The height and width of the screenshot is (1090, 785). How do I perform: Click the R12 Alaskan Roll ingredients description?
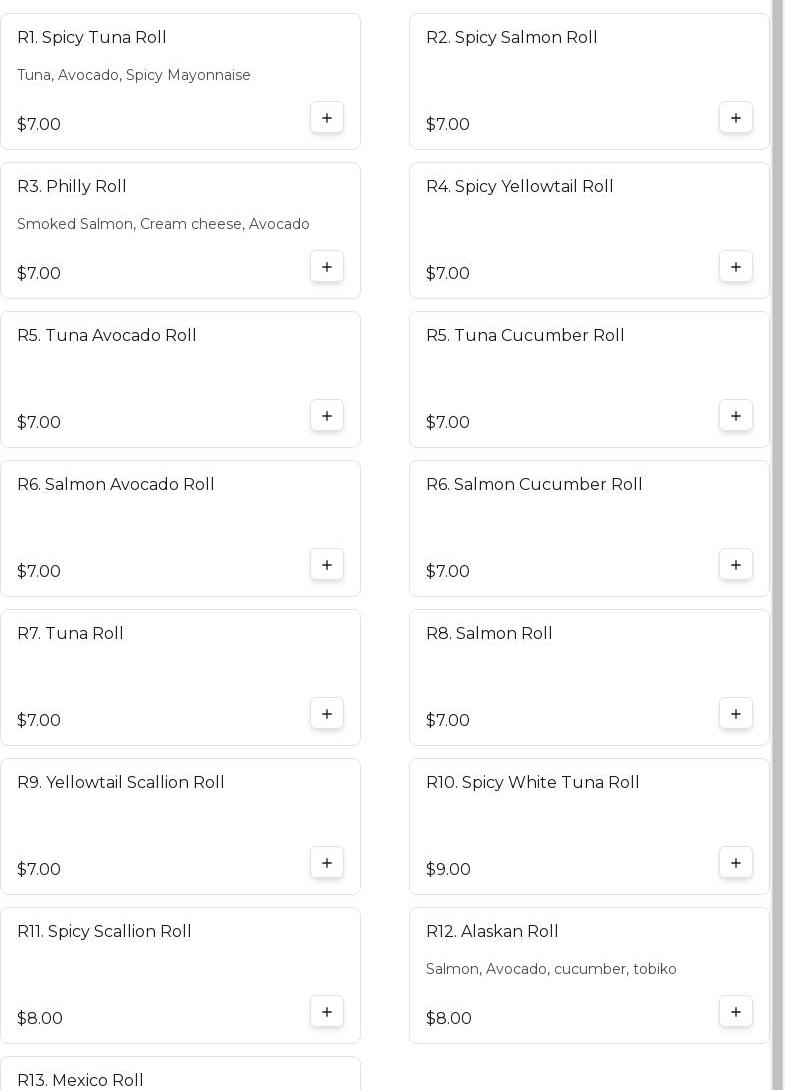(x=551, y=969)
